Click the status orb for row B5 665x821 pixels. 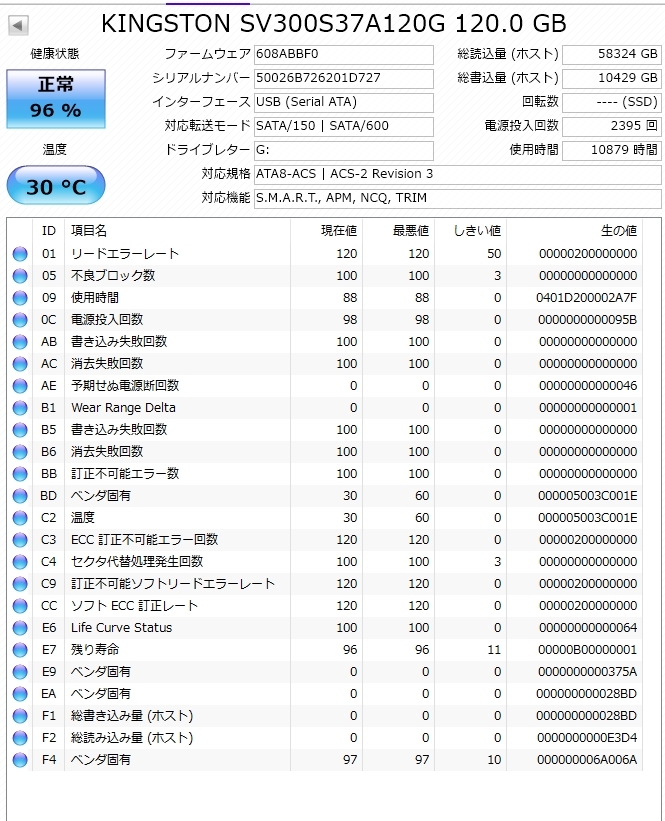[x=20, y=430]
